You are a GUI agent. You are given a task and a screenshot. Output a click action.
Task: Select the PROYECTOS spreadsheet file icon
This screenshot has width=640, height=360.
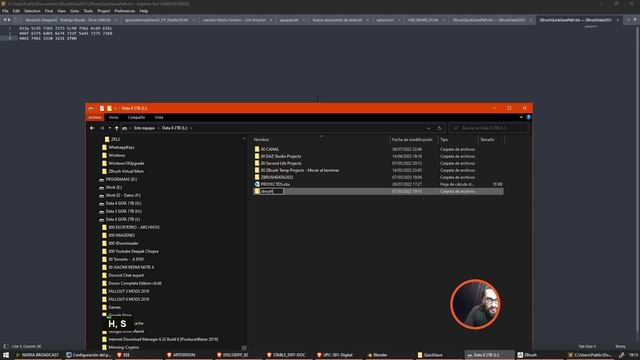point(257,184)
